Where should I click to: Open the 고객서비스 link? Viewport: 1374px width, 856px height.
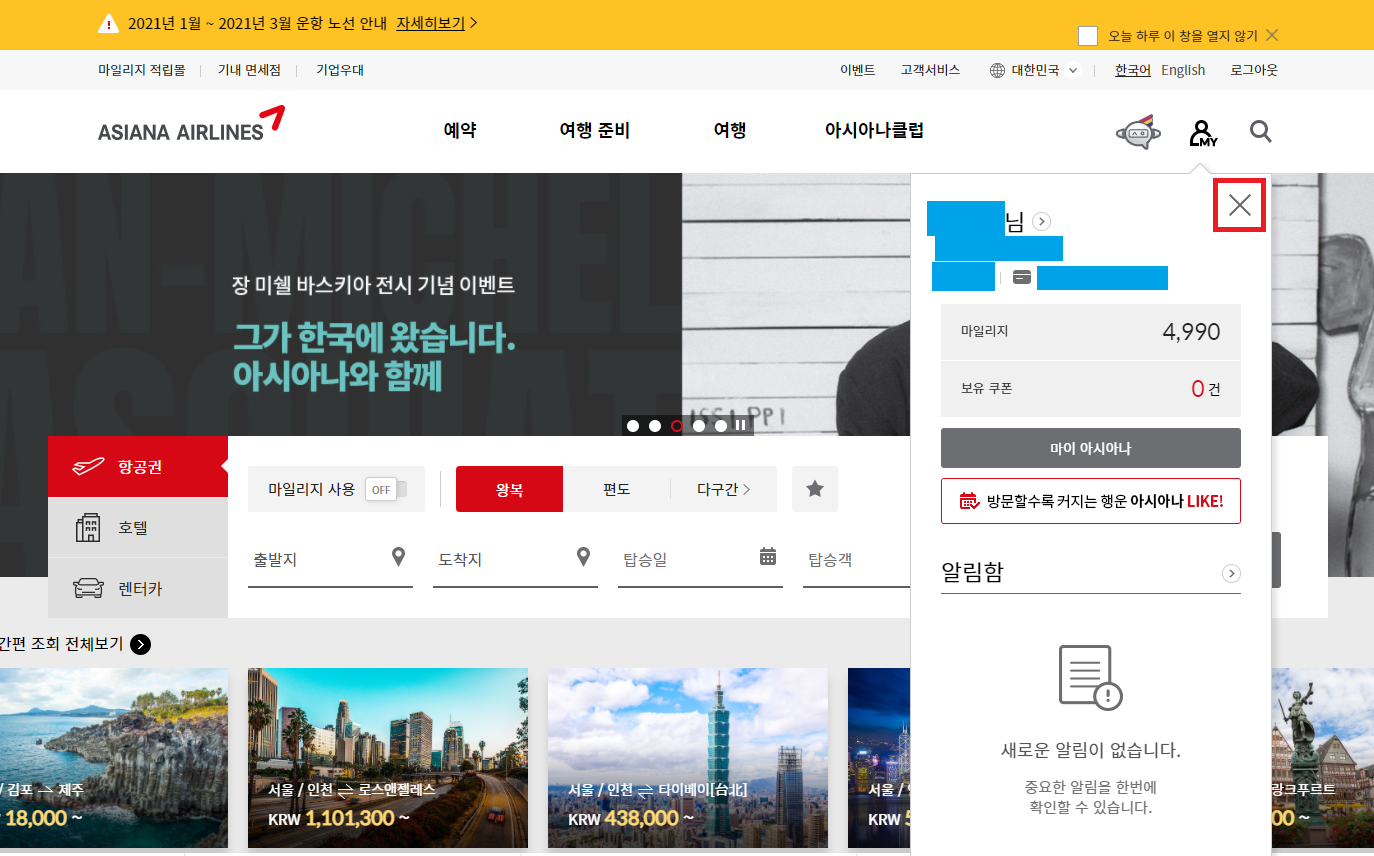point(930,70)
